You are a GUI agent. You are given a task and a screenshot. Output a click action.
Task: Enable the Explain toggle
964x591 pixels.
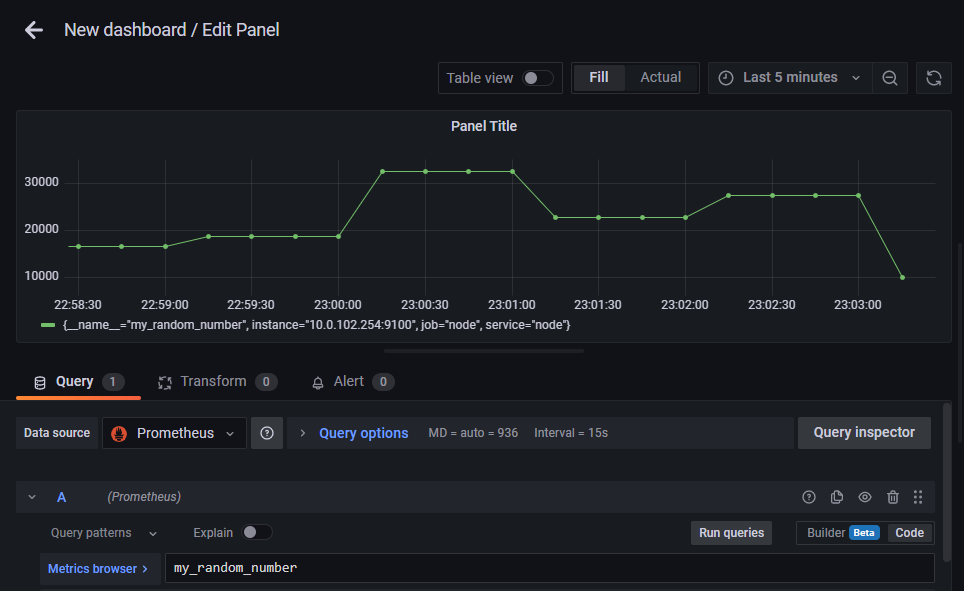pos(256,533)
